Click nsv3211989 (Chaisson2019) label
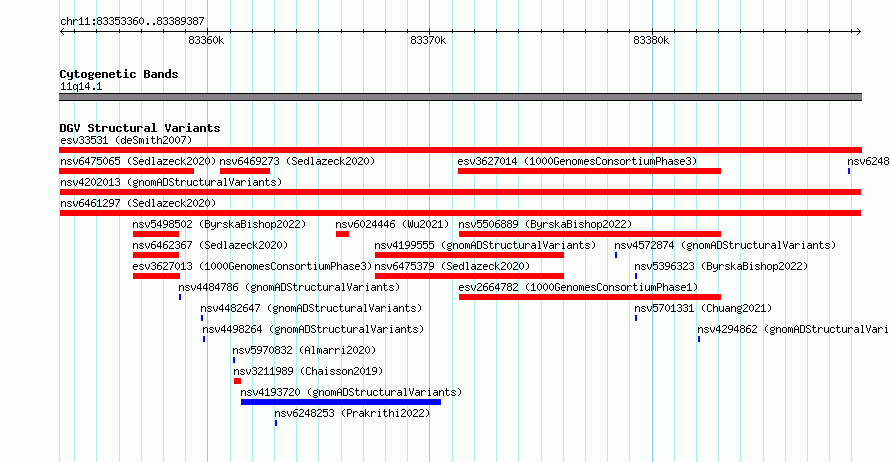The width and height of the screenshot is (890, 462). click(x=308, y=371)
